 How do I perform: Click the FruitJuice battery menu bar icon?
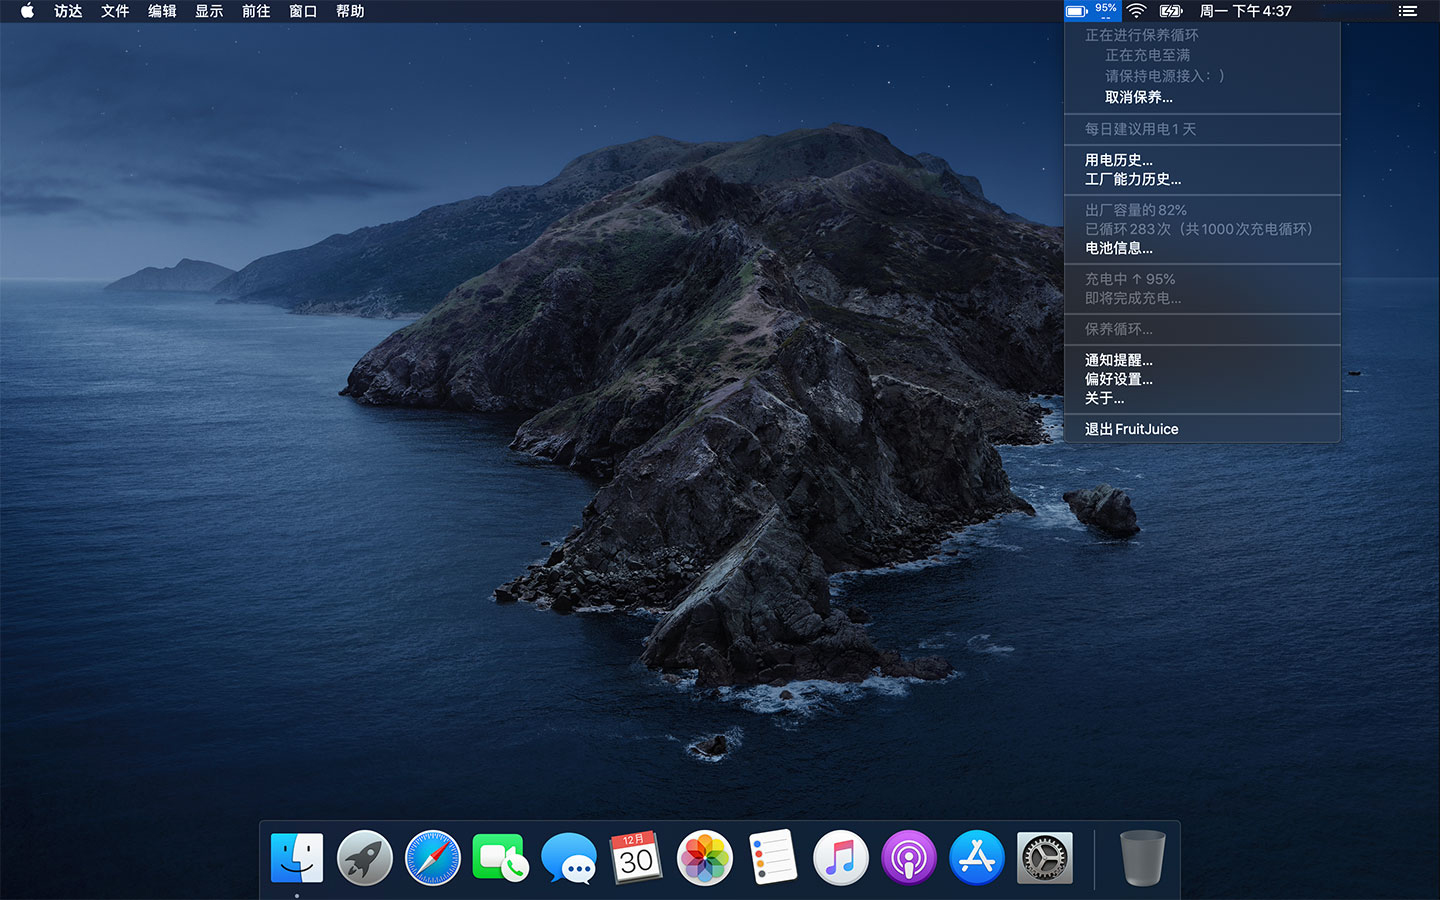click(1092, 11)
